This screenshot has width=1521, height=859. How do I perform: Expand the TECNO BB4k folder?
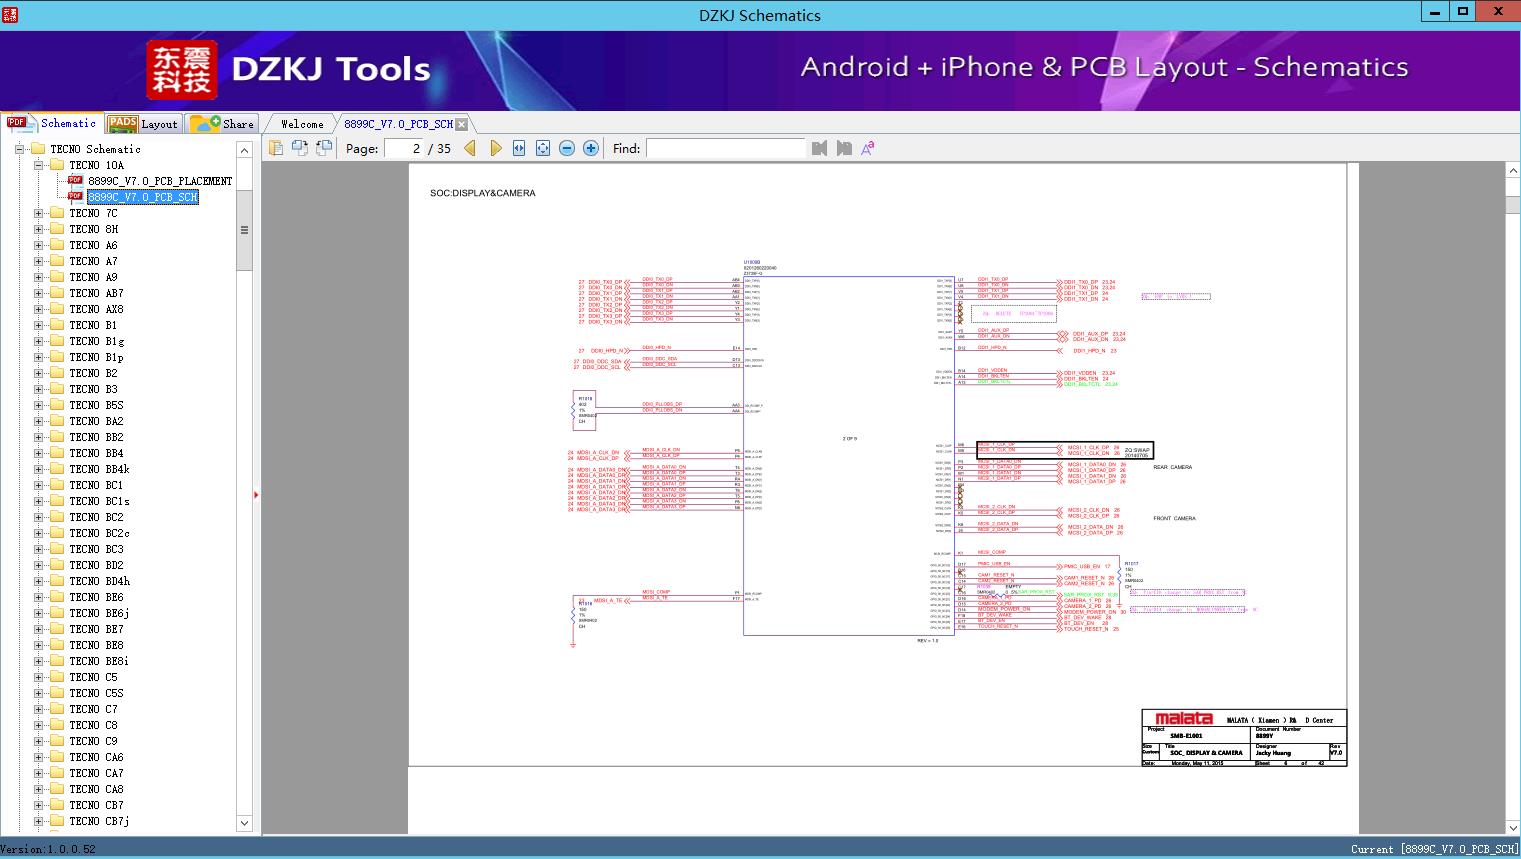point(39,469)
